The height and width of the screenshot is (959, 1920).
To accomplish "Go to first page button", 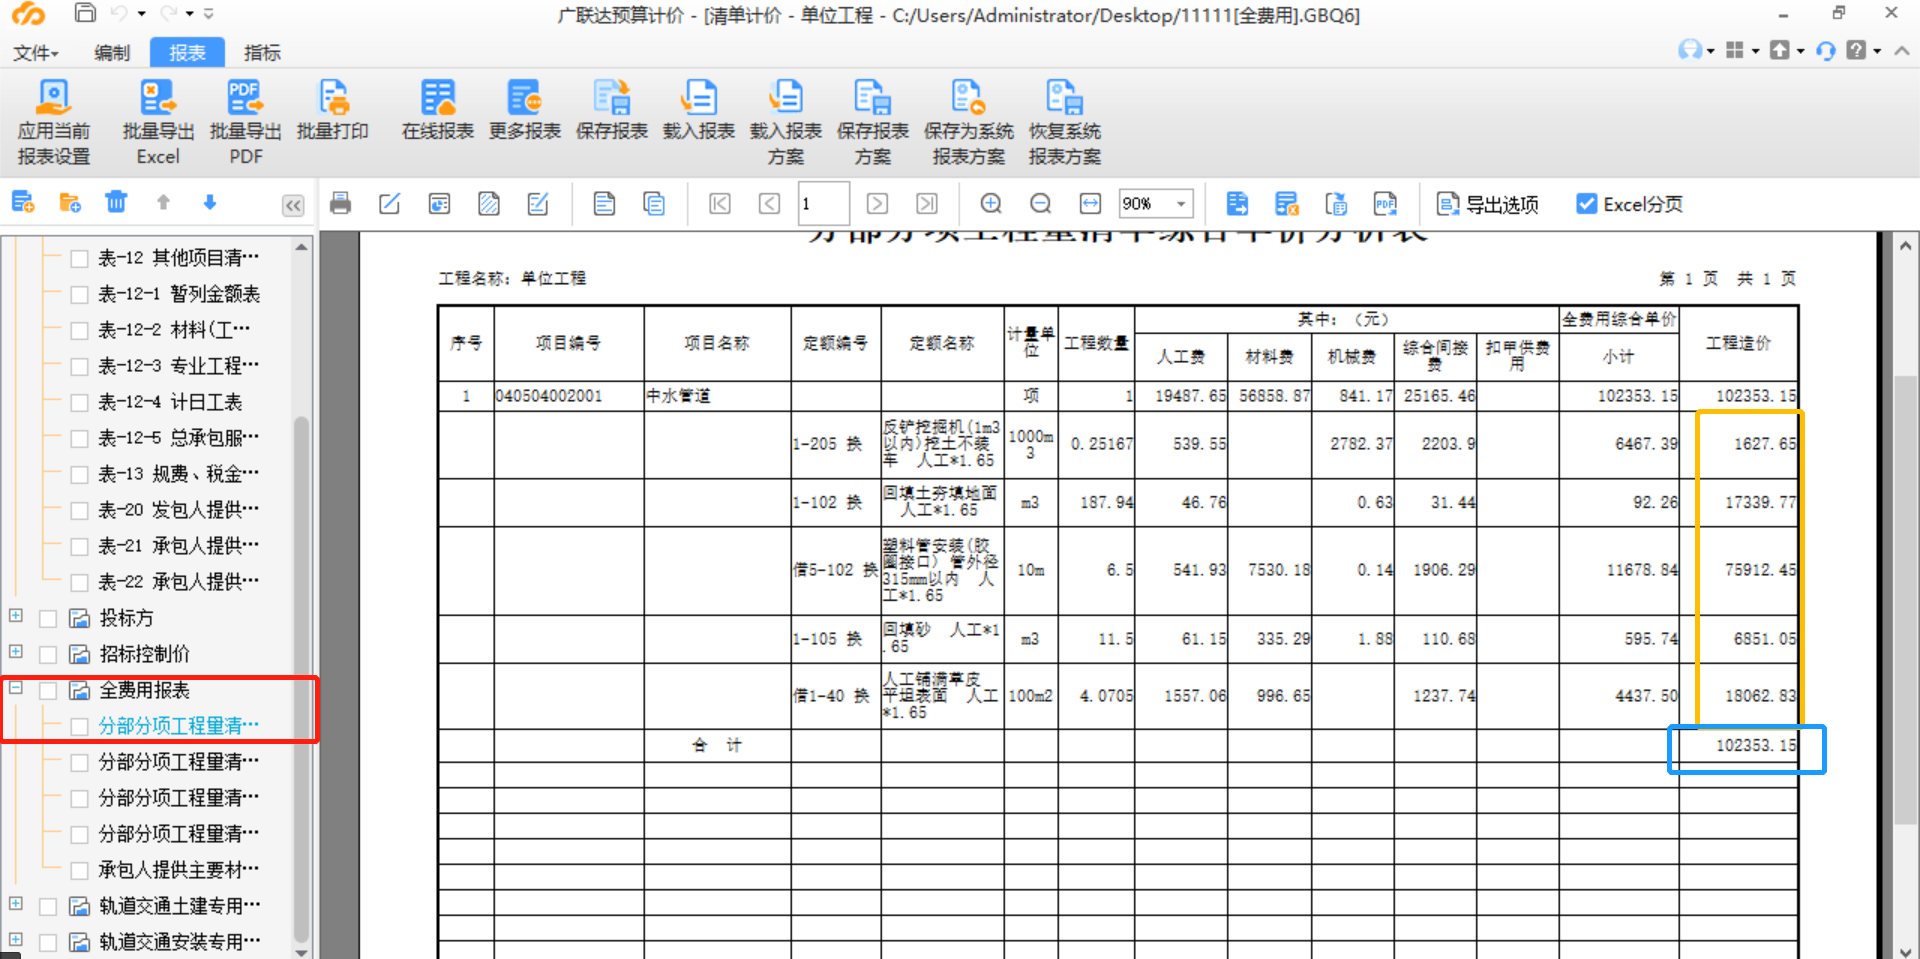I will pyautogui.click(x=720, y=204).
